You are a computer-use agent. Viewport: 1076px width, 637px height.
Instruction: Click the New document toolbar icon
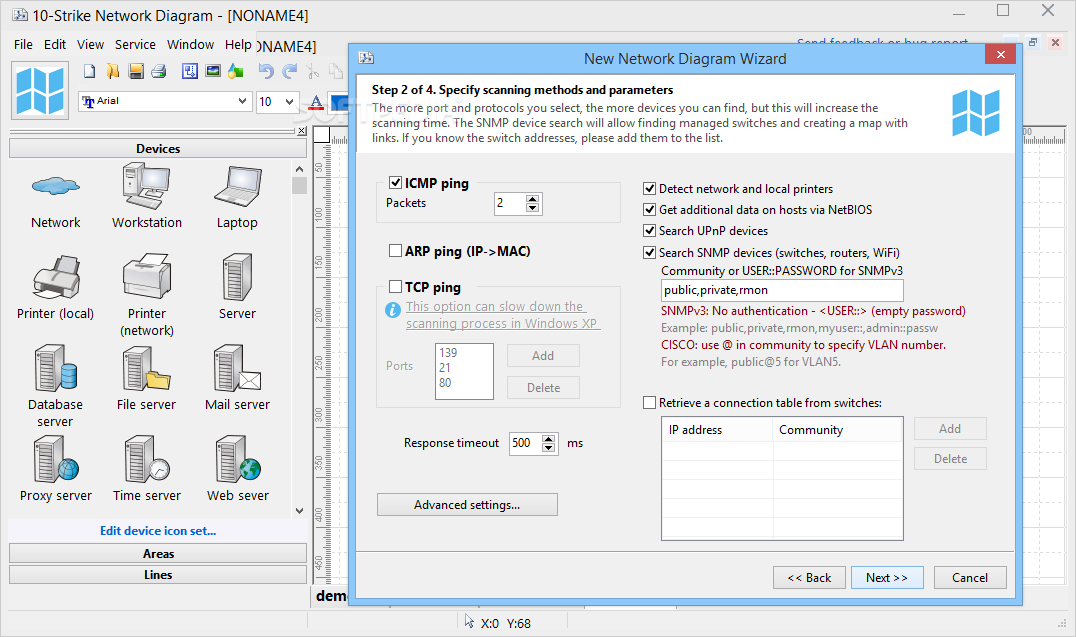tap(90, 71)
